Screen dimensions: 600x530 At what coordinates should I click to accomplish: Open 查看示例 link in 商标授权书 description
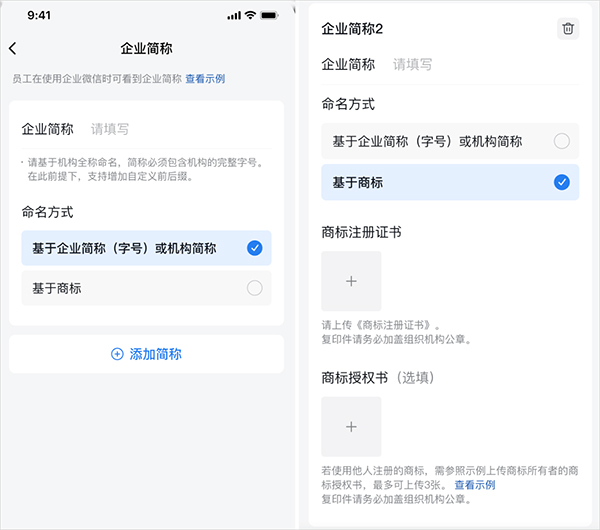(475, 485)
